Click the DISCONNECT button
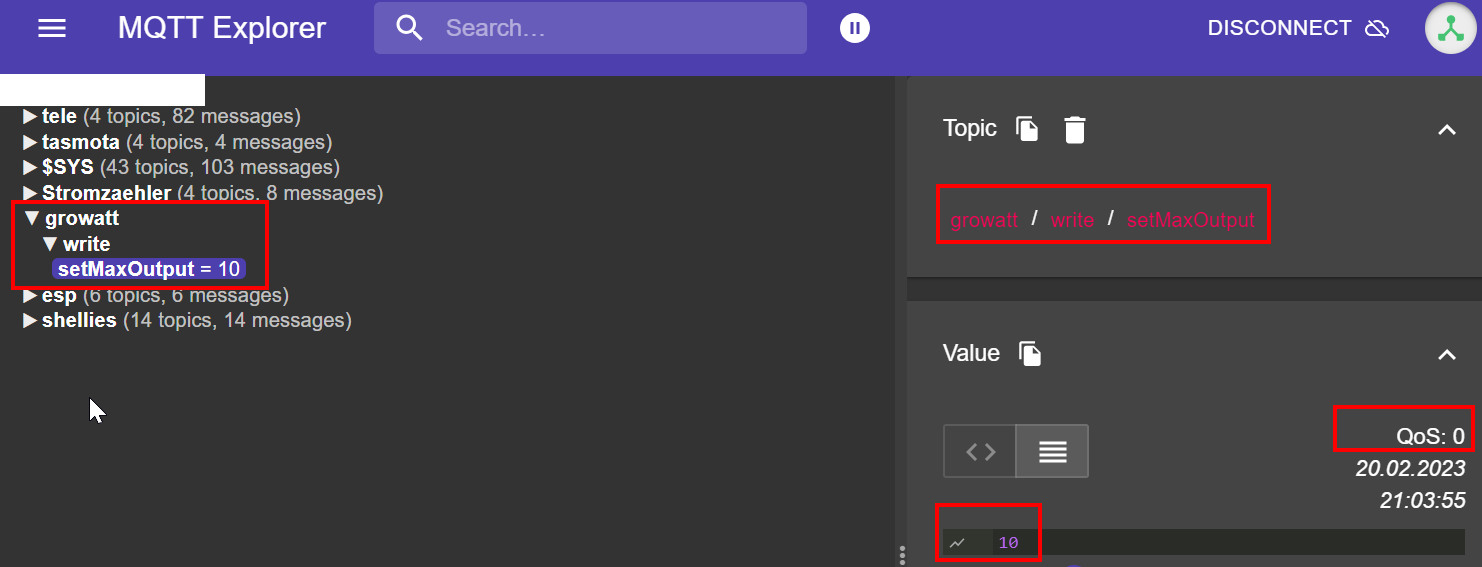Screen dimensions: 1482x567 coord(1298,28)
